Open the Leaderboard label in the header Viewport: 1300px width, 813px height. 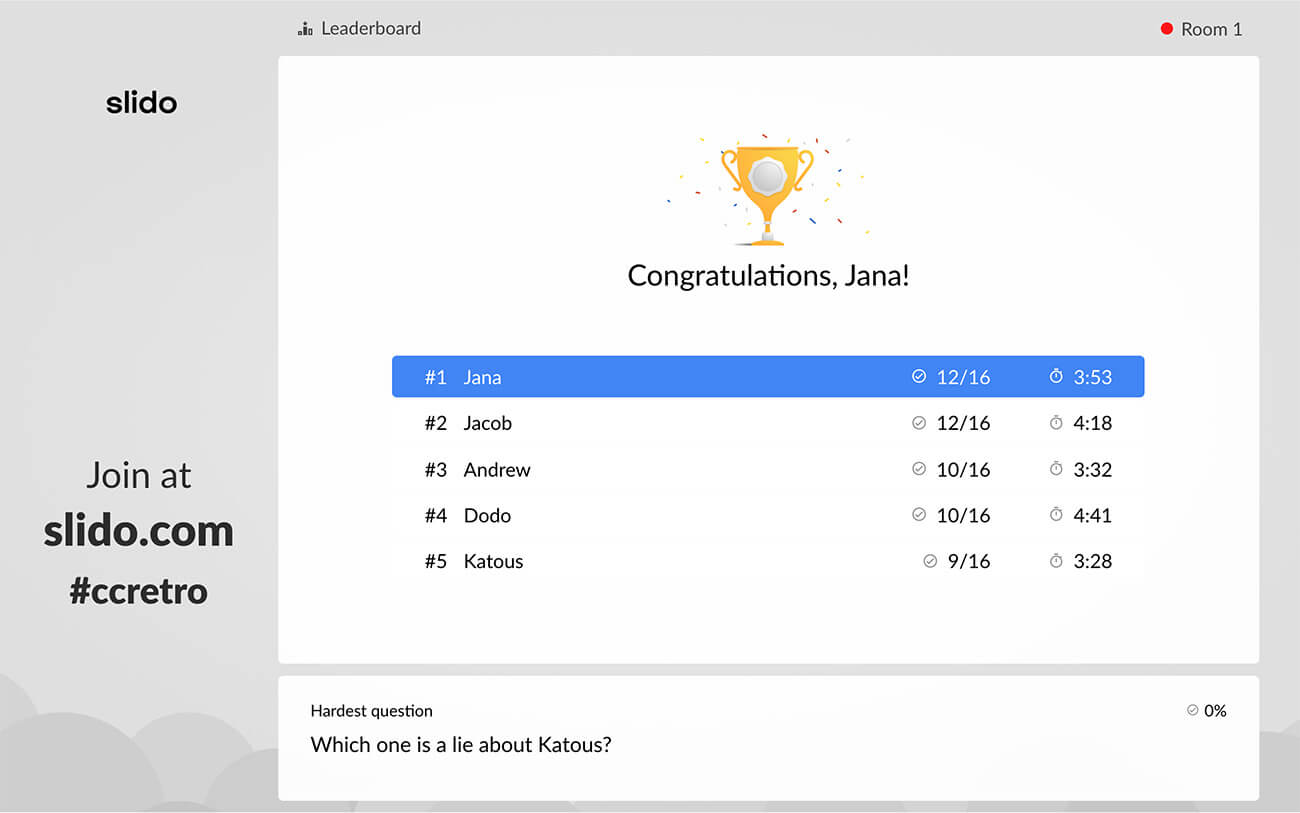click(370, 29)
